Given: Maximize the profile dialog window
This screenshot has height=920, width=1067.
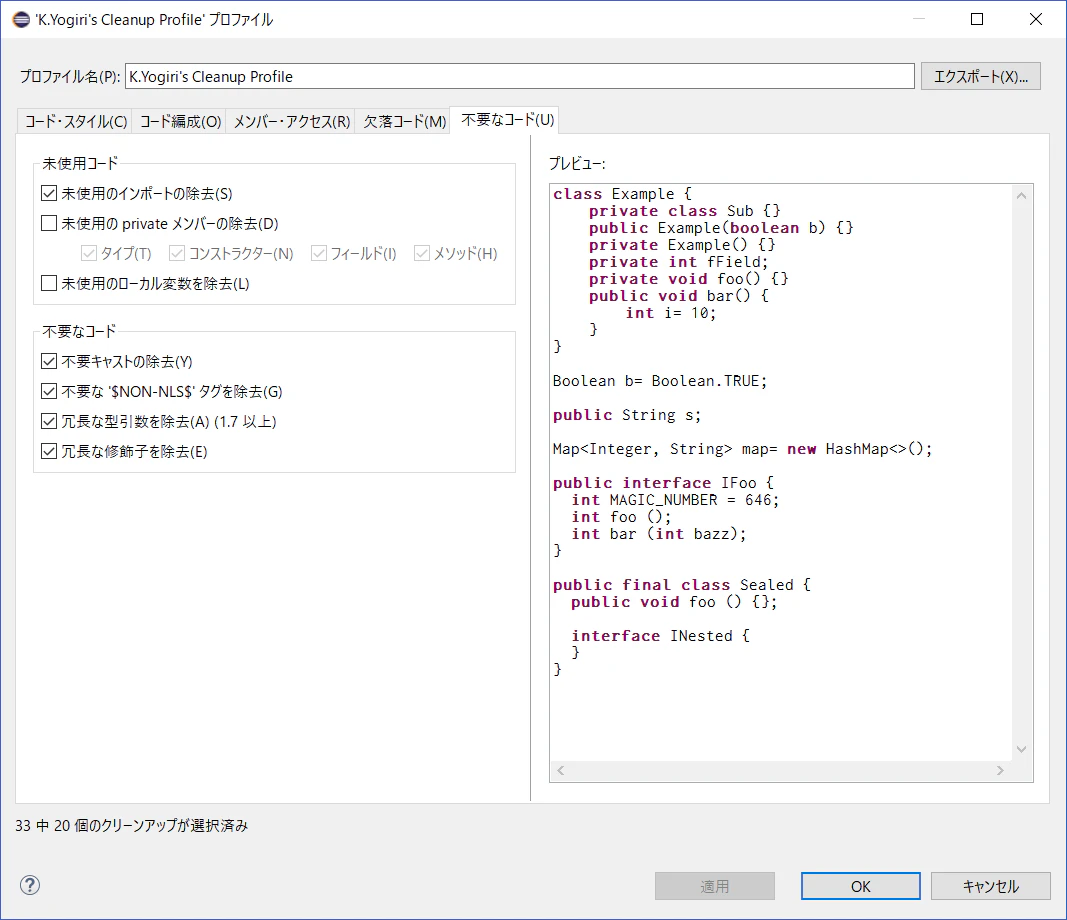Looking at the screenshot, I should (977, 19).
